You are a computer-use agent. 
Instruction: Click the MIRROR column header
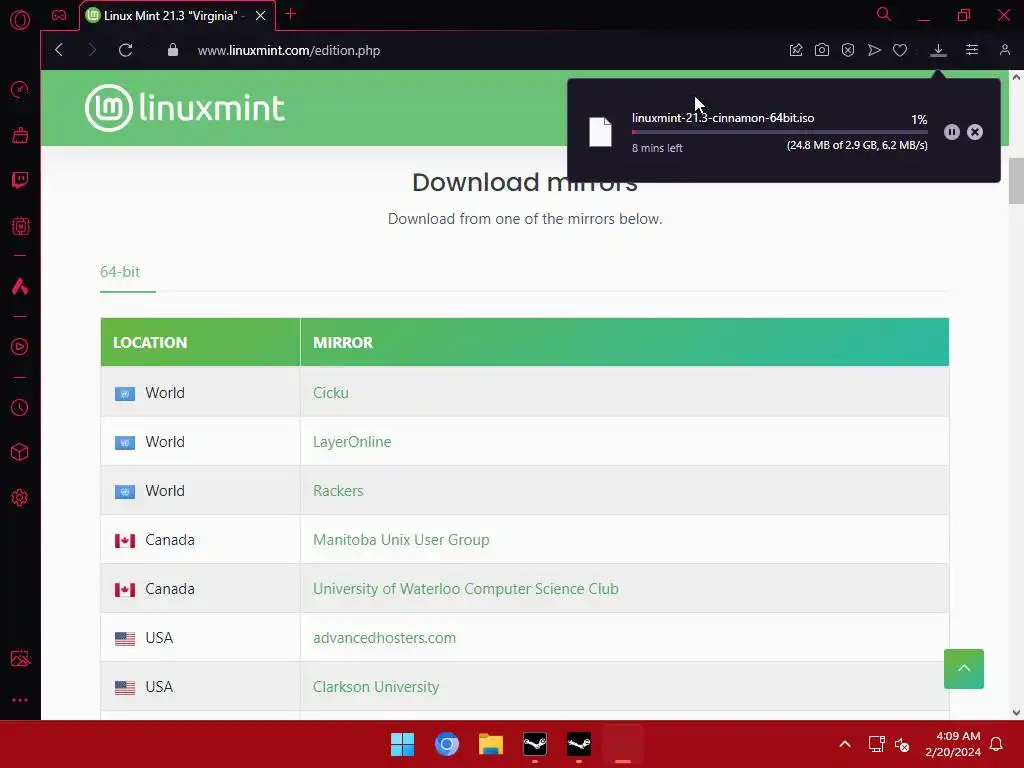click(x=624, y=342)
